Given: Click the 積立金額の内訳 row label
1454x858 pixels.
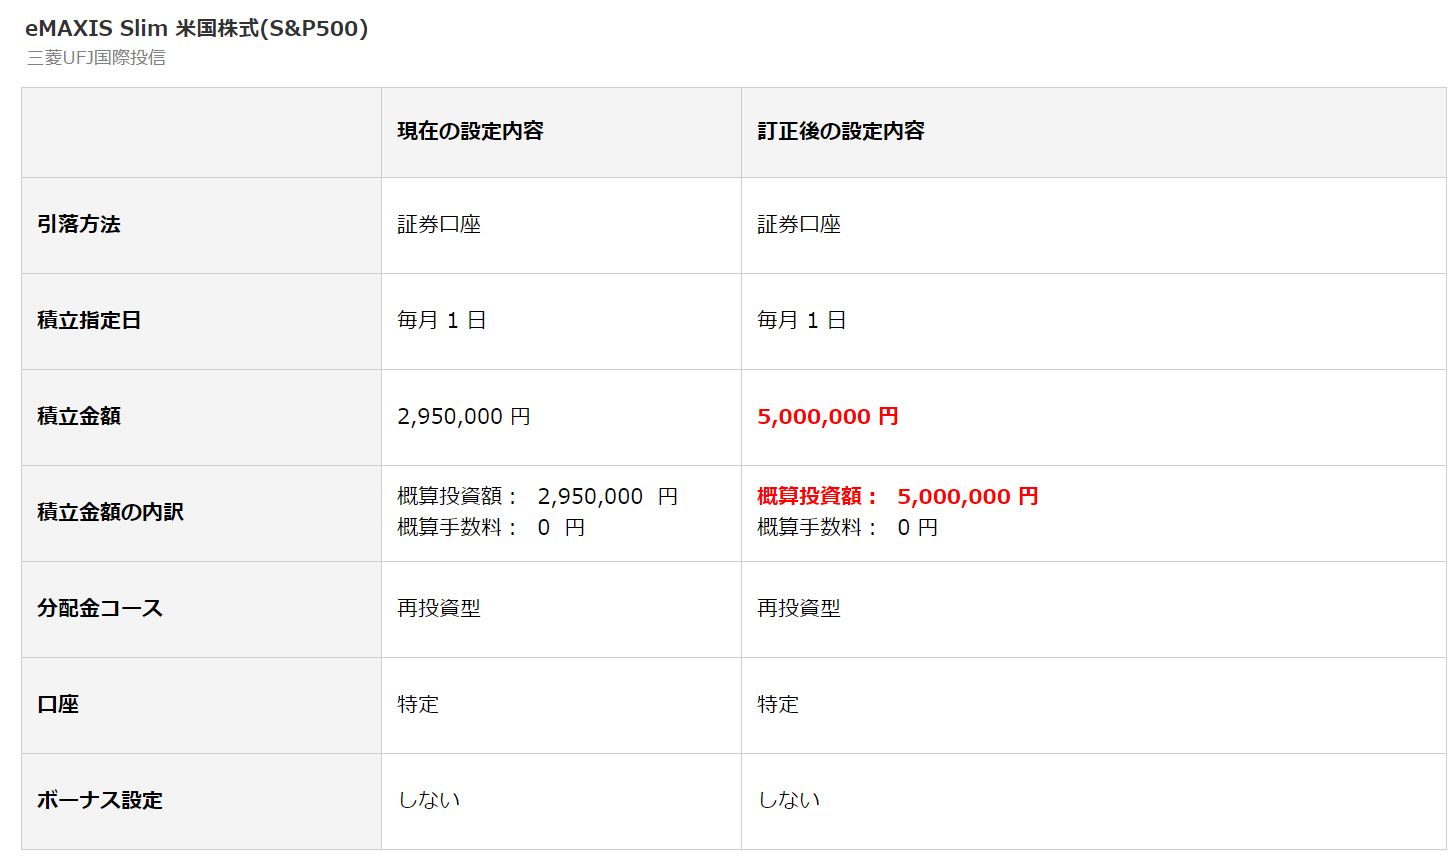Looking at the screenshot, I should [110, 513].
